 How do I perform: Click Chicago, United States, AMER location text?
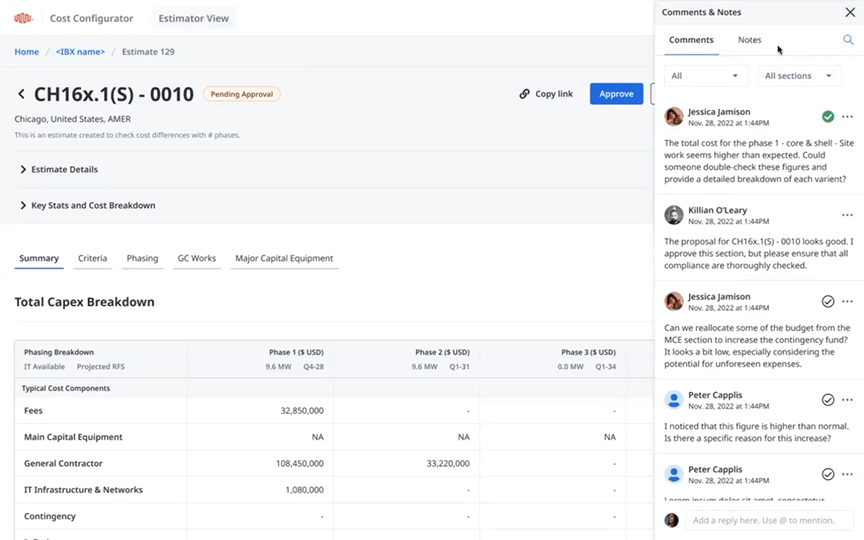tap(73, 119)
